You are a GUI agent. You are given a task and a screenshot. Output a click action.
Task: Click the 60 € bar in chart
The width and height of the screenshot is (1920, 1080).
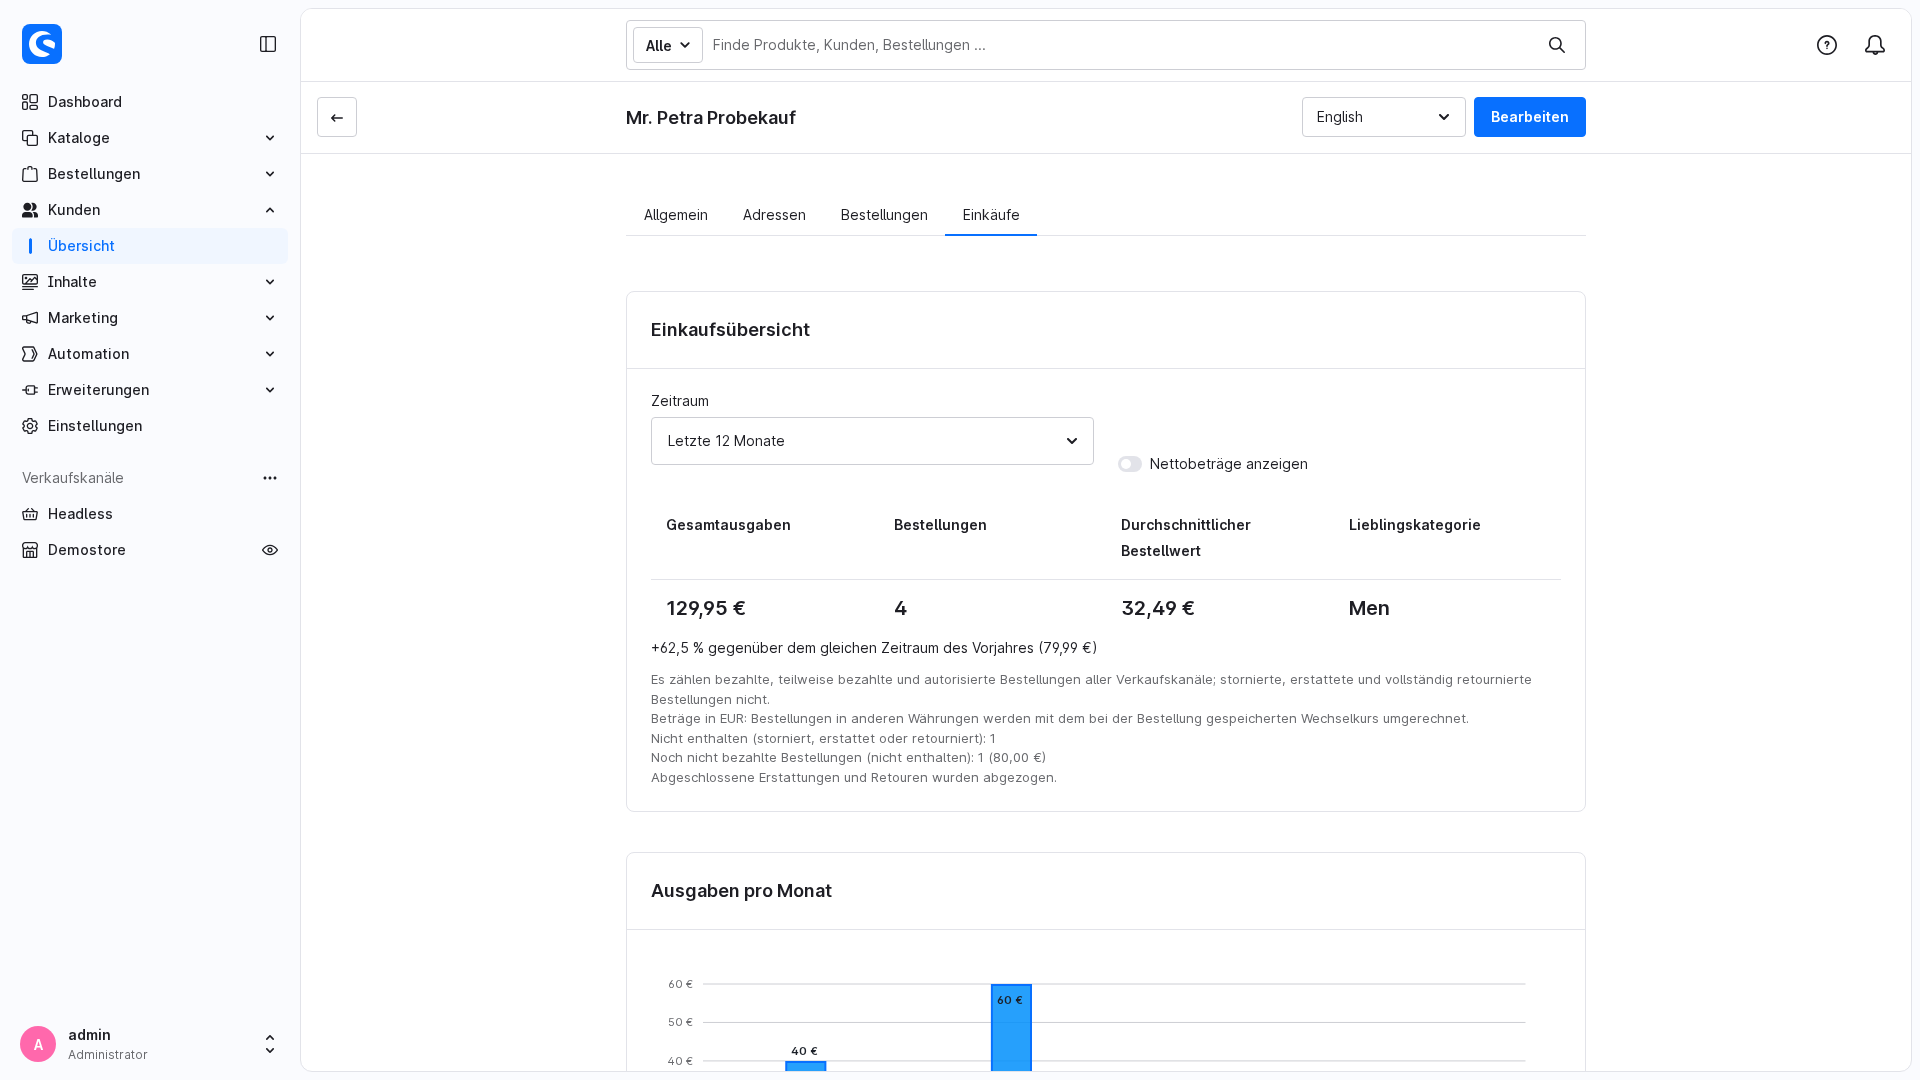click(1011, 1027)
